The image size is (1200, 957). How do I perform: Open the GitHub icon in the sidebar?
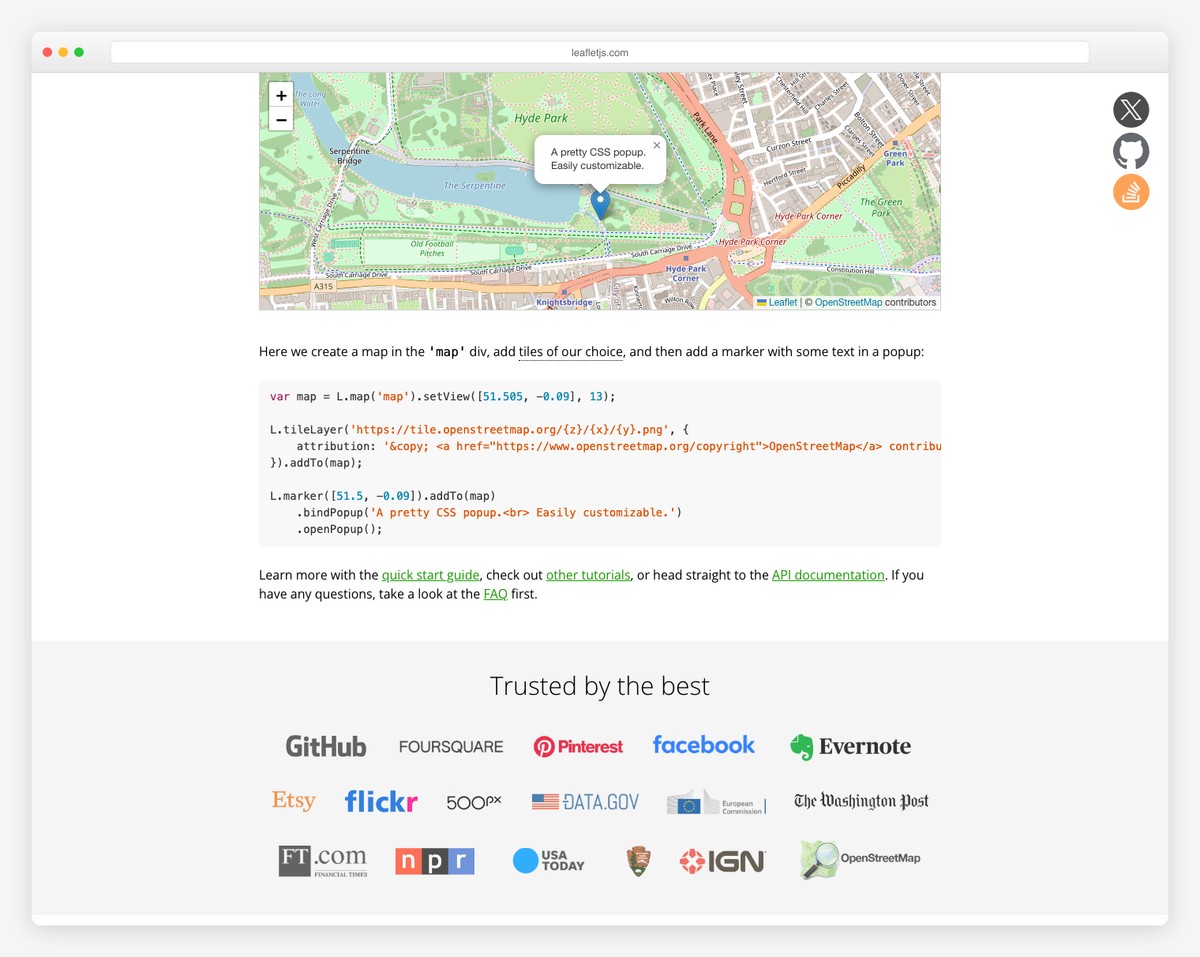[x=1131, y=151]
